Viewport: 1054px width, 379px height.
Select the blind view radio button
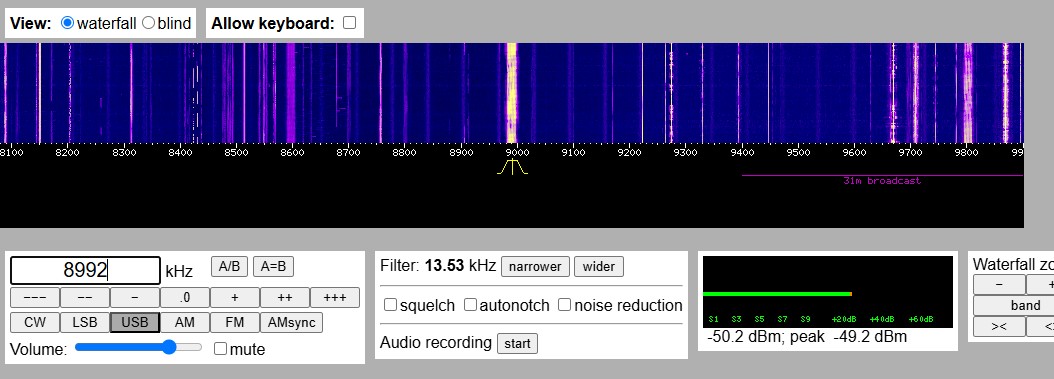pos(149,23)
